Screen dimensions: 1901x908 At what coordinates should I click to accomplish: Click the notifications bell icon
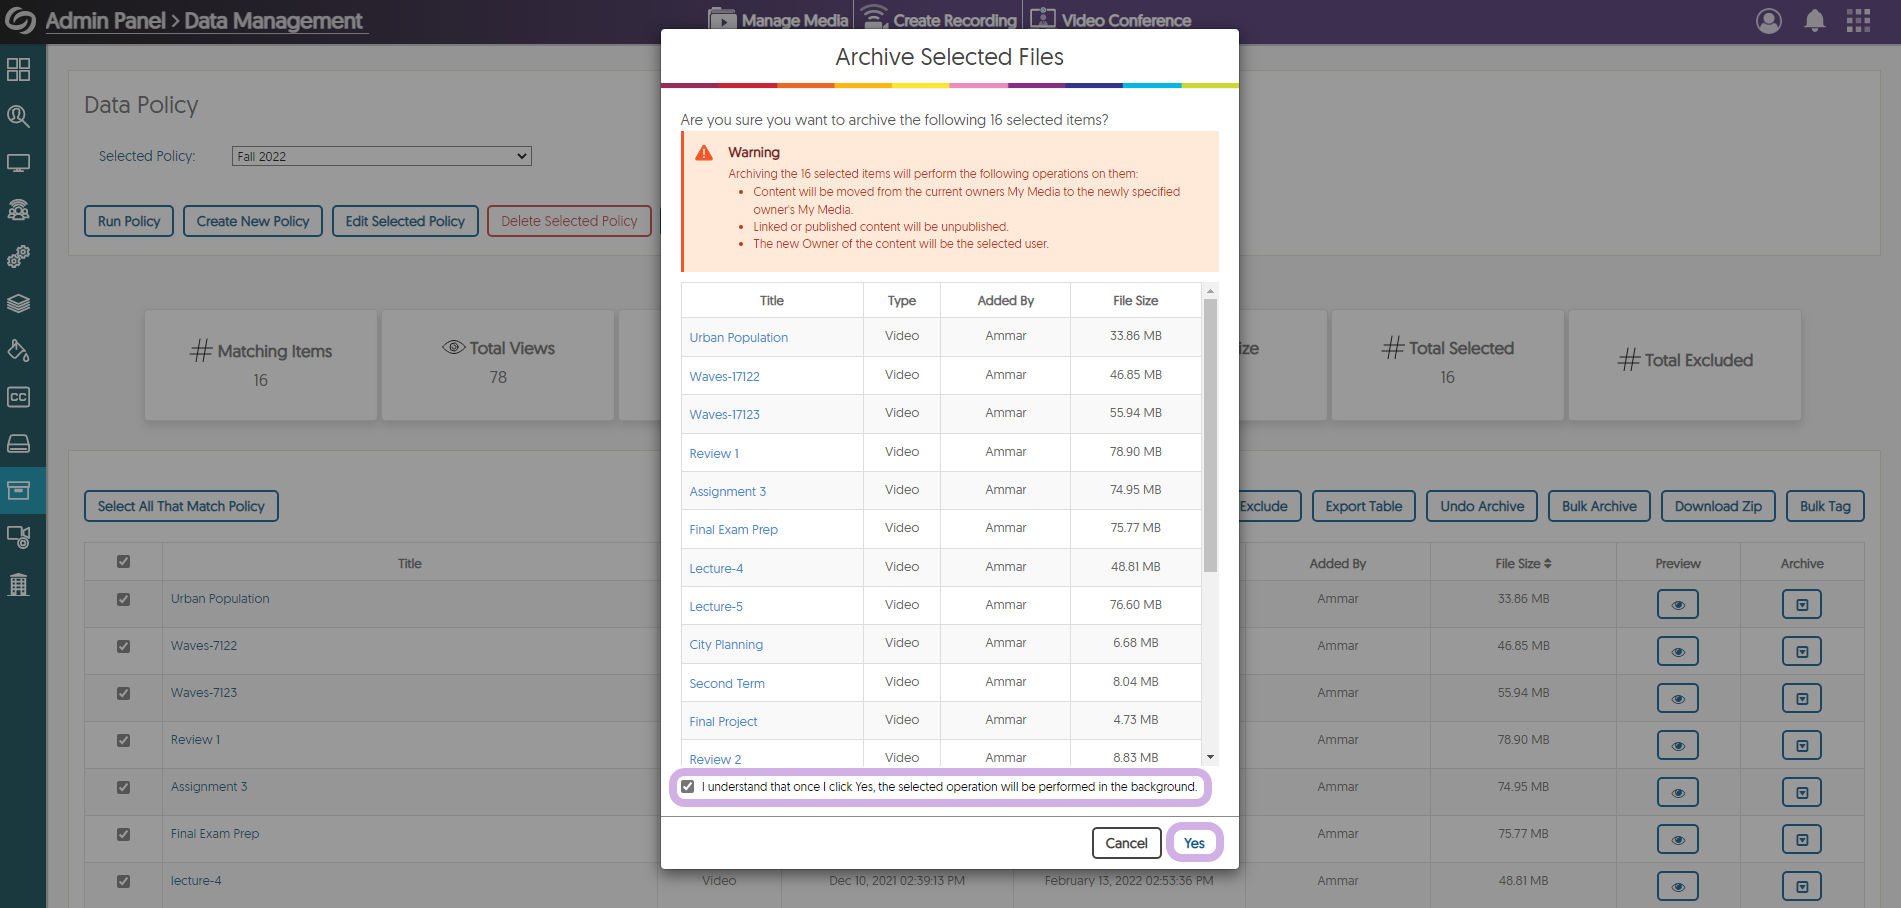(1814, 21)
